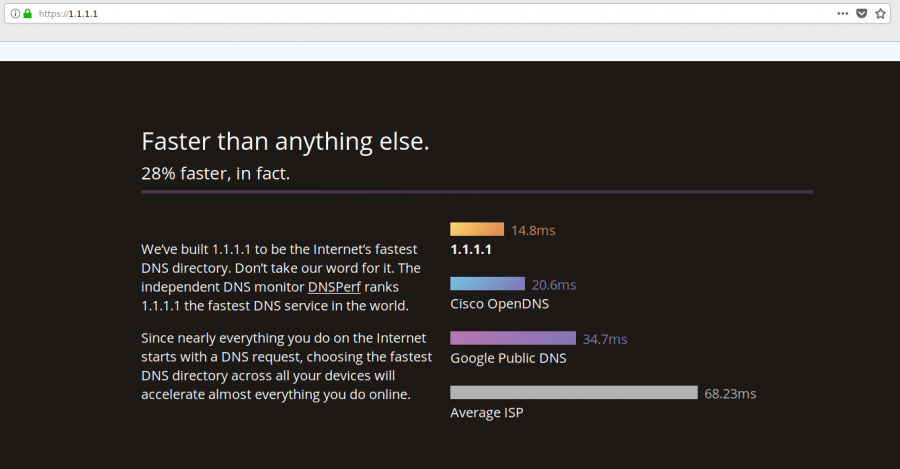The height and width of the screenshot is (469, 900).
Task: Save page to Pocket icon
Action: 862,13
